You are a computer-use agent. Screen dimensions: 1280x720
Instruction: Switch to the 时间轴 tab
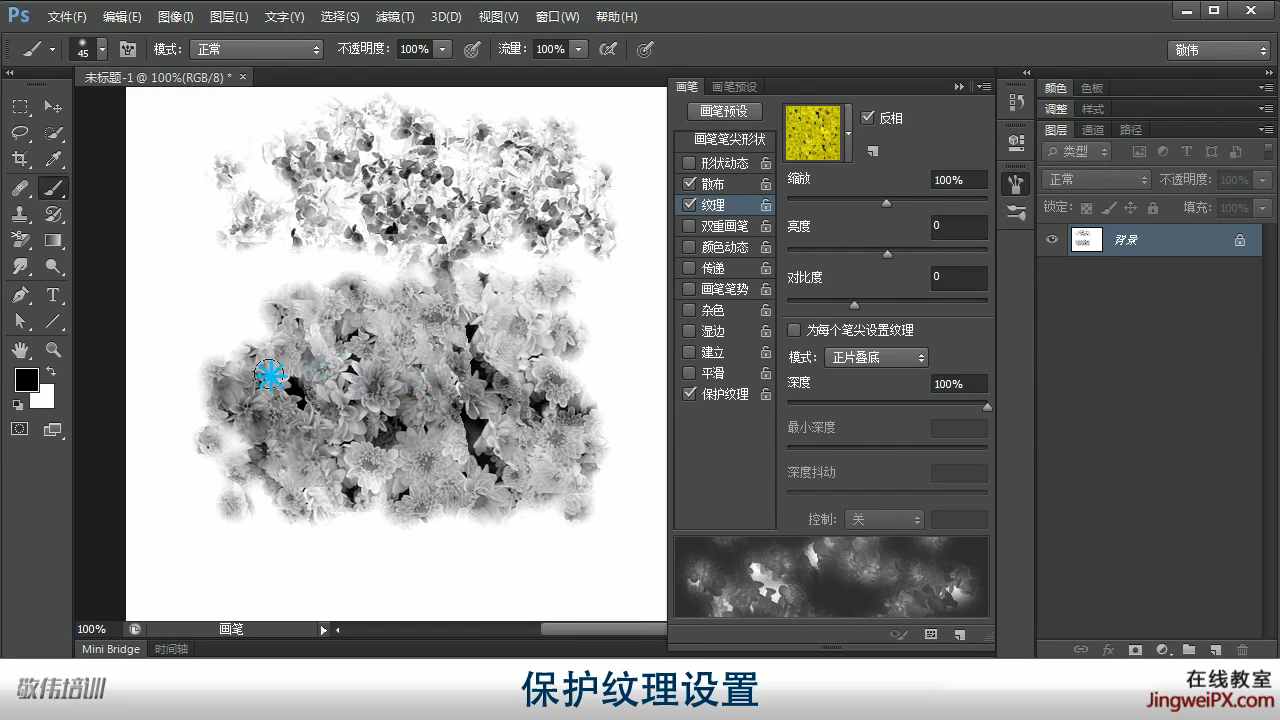click(171, 649)
